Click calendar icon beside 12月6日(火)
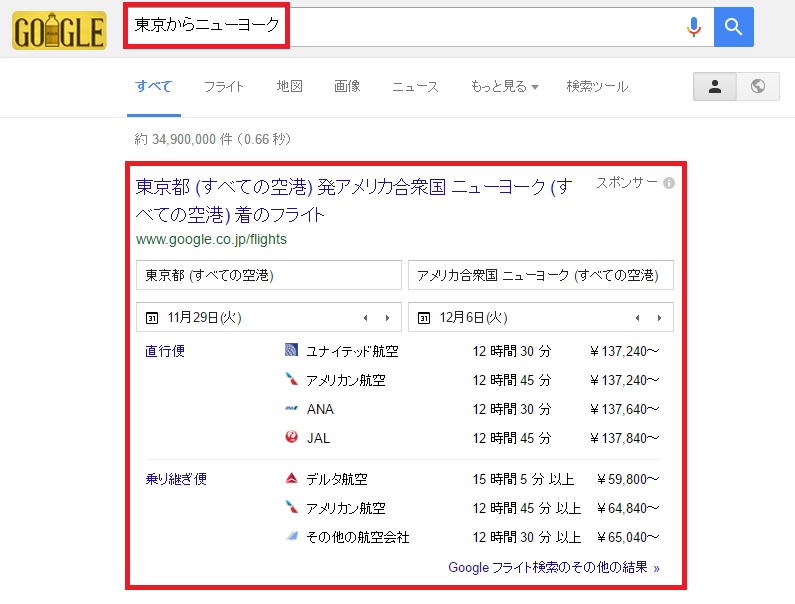 pos(424,318)
